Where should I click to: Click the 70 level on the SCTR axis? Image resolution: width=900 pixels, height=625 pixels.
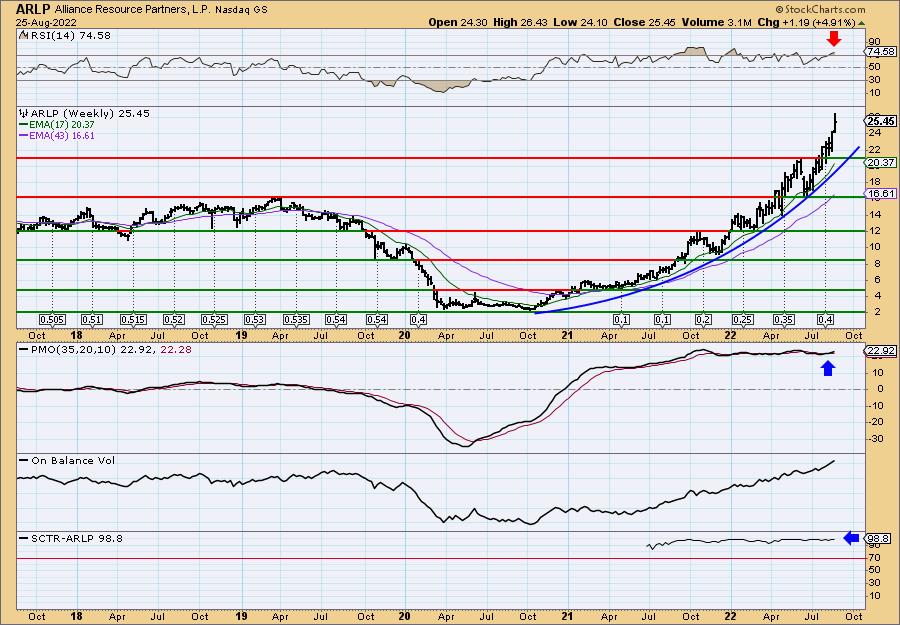874,557
